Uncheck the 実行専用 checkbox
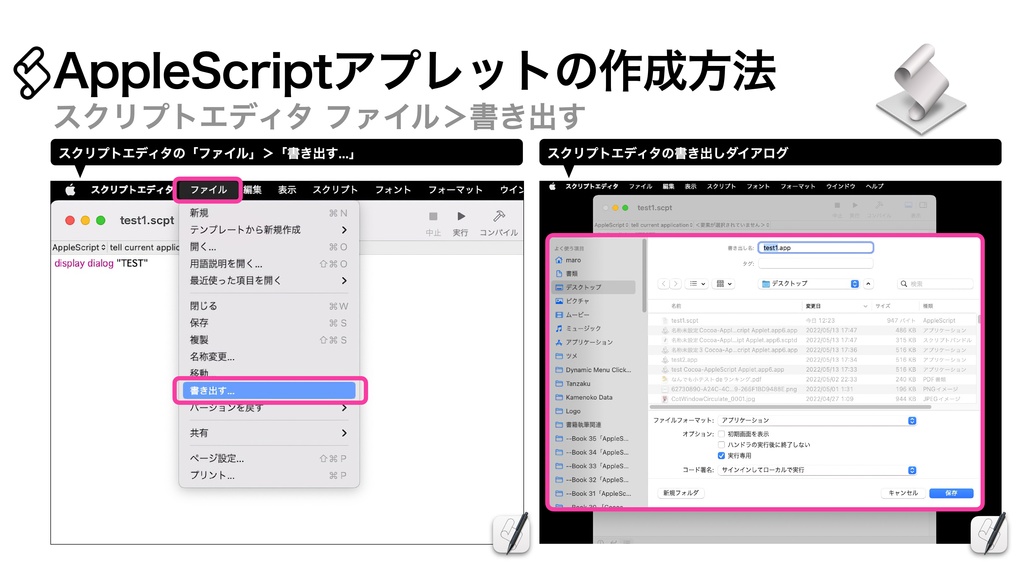 pyautogui.click(x=721, y=456)
